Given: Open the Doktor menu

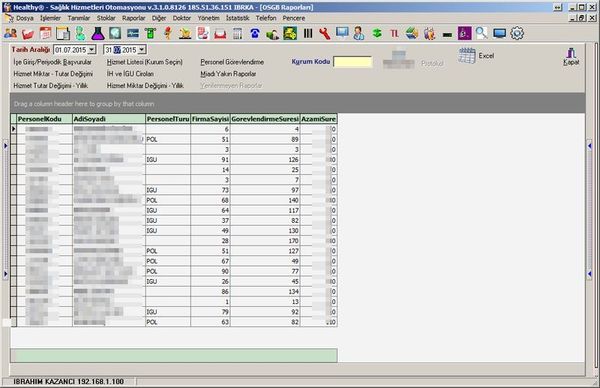Looking at the screenshot, I should tap(182, 18).
